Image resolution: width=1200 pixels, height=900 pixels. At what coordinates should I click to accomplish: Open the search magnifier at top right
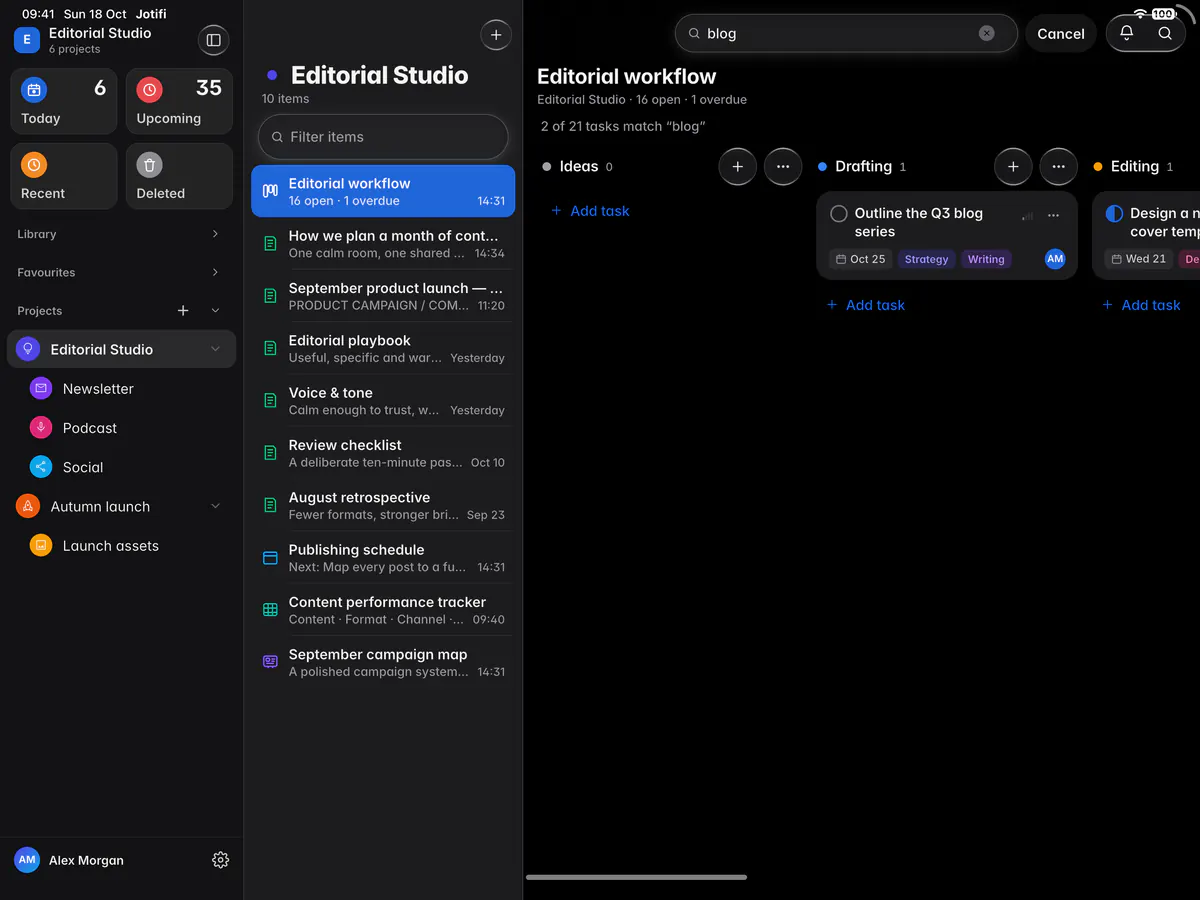click(1165, 33)
